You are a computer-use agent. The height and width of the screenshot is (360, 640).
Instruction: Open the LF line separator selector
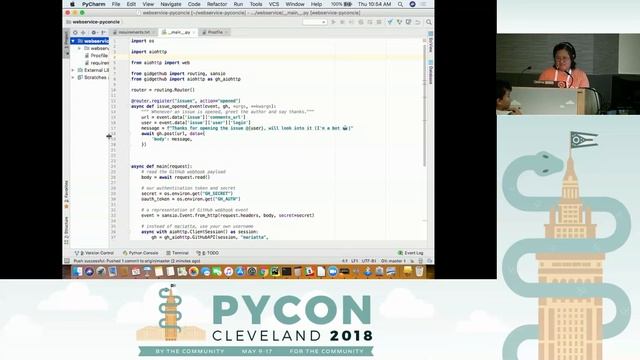tap(354, 260)
